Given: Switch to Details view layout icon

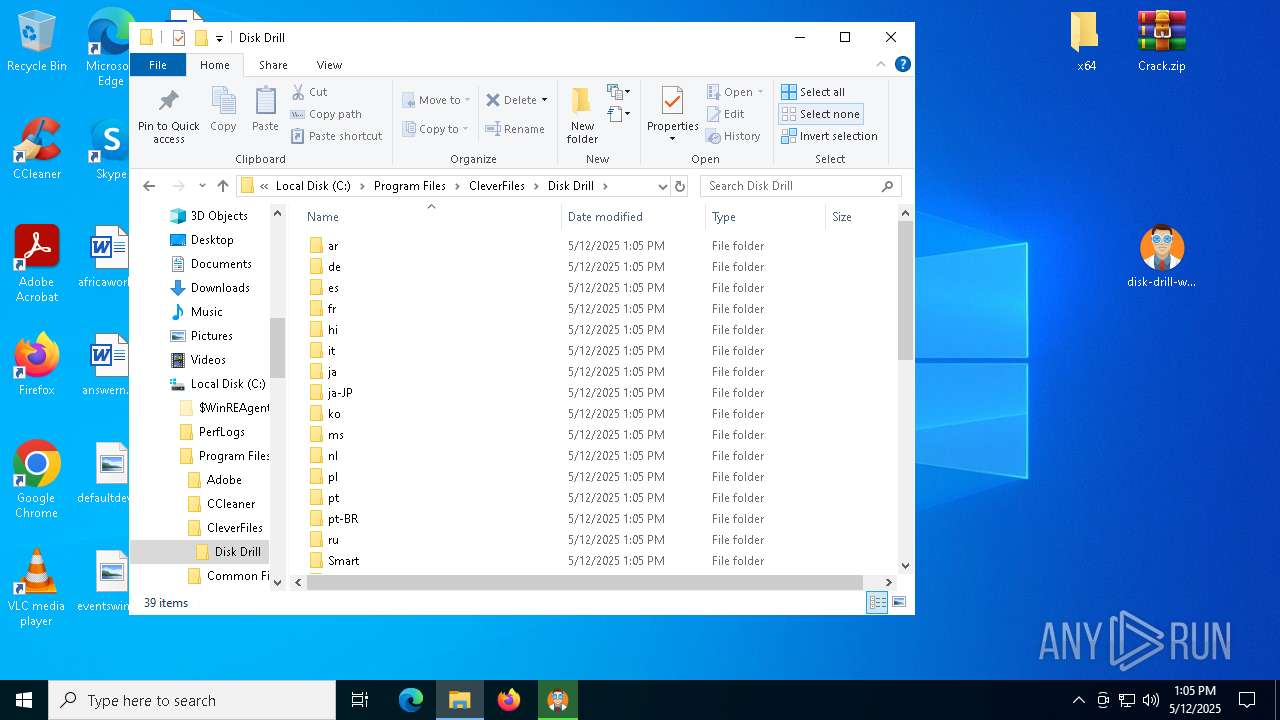Looking at the screenshot, I should pyautogui.click(x=877, y=602).
